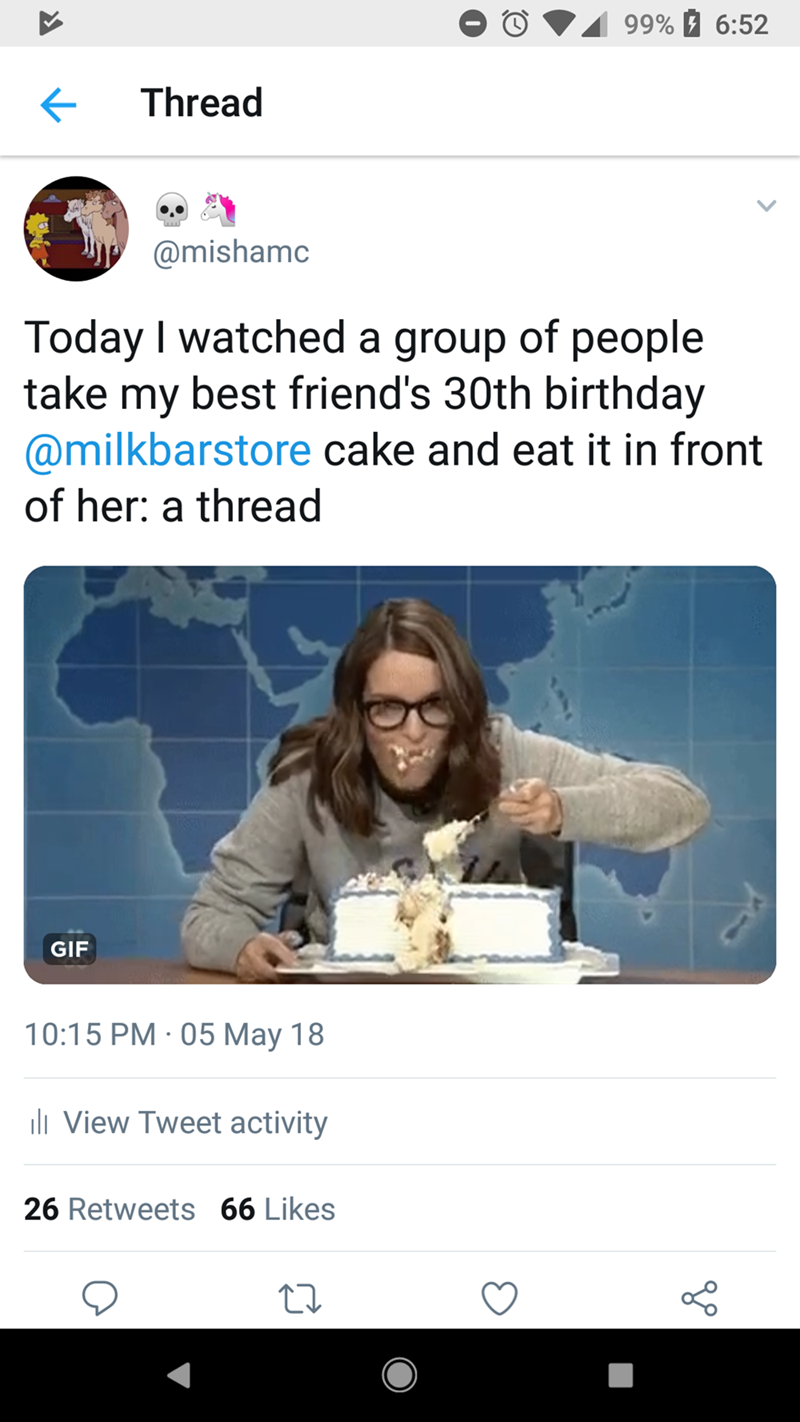Share the tweet
Image resolution: width=800 pixels, height=1422 pixels.
click(x=699, y=1298)
